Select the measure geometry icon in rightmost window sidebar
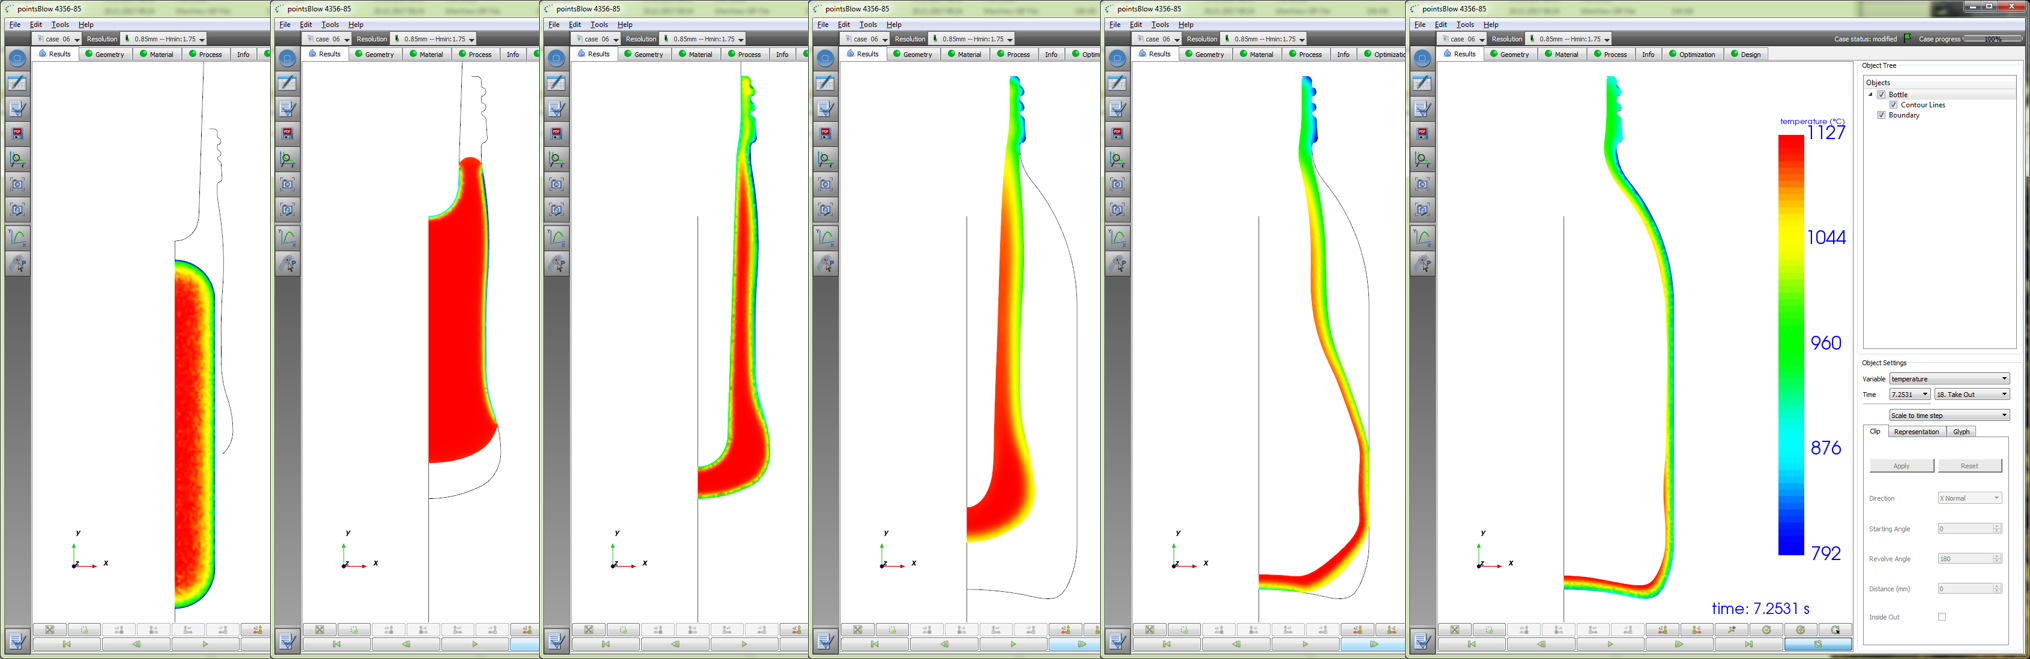2030x659 pixels. coord(1422,159)
